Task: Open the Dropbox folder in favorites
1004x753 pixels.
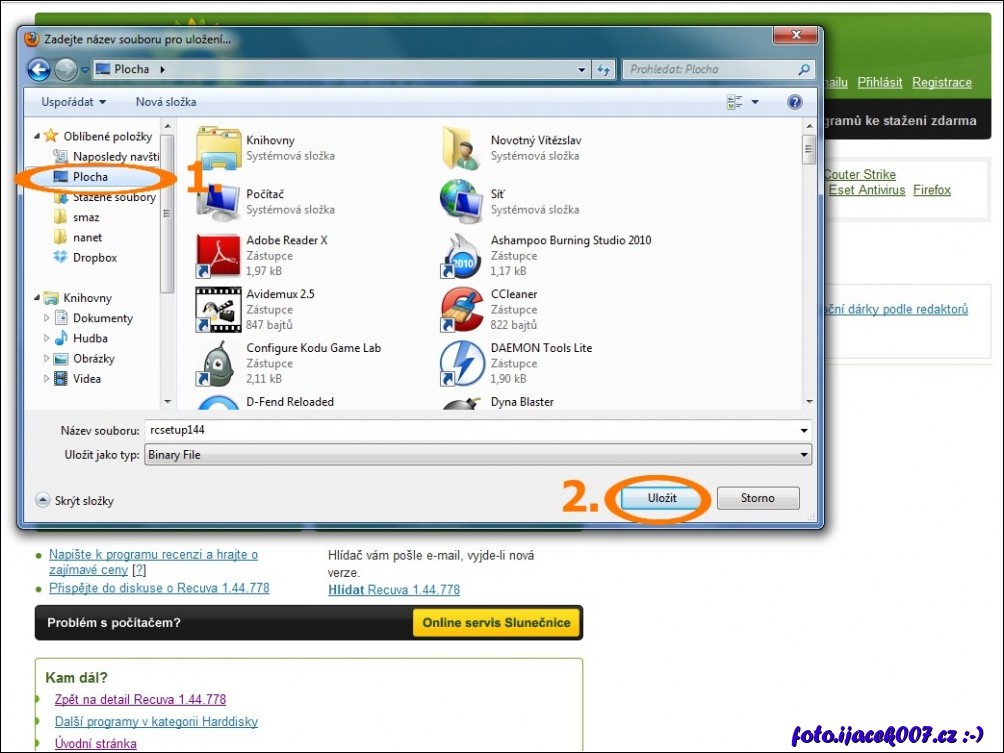Action: tap(94, 258)
